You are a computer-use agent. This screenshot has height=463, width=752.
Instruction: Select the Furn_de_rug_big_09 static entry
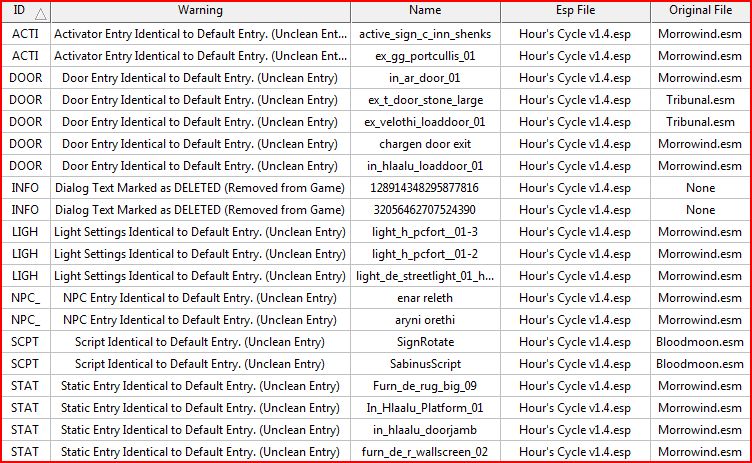[425, 386]
